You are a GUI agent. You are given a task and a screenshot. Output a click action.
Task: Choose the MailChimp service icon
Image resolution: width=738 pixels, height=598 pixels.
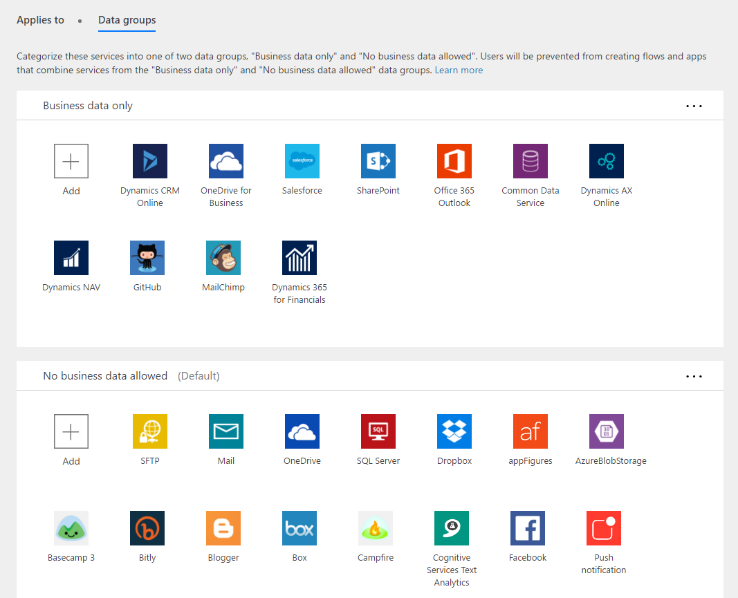point(223,258)
